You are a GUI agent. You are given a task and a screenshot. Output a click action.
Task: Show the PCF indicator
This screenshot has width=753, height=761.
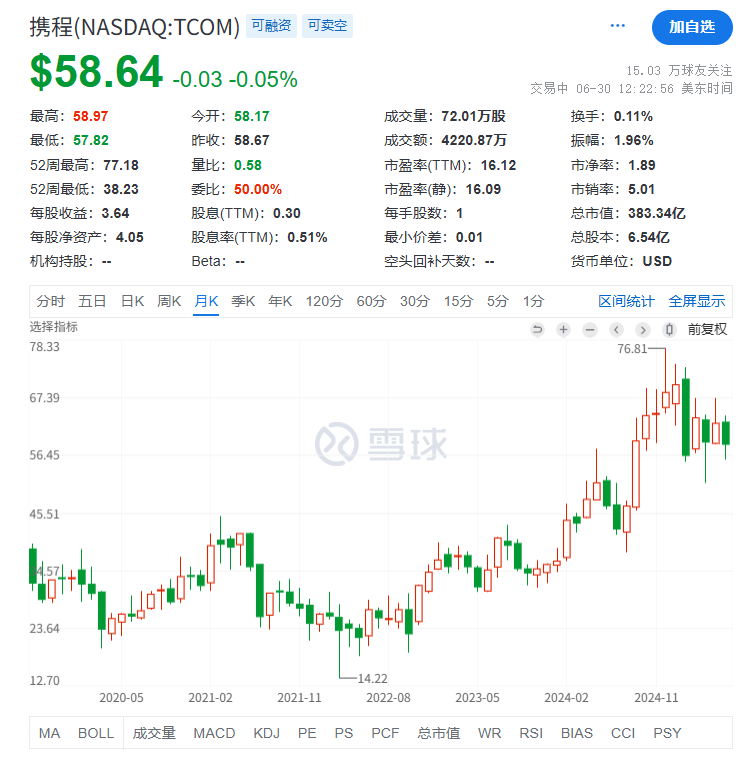pos(385,733)
